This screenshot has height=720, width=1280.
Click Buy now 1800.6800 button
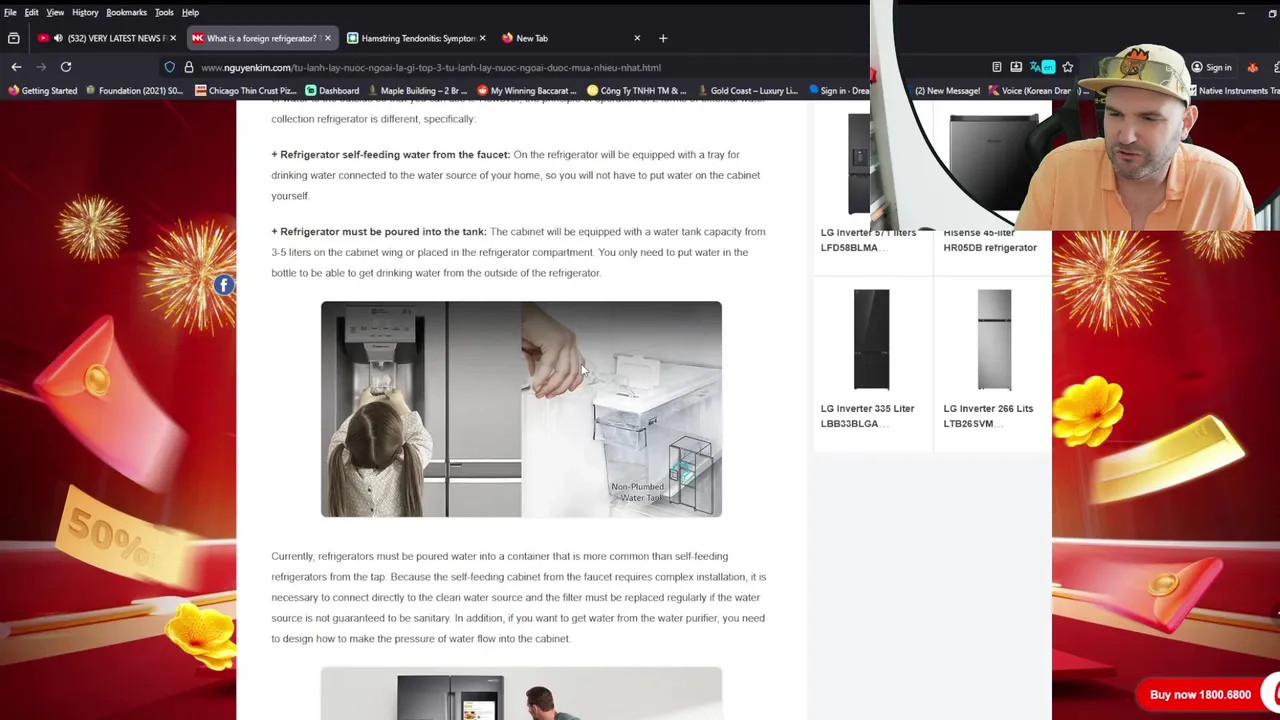[x=1200, y=694]
